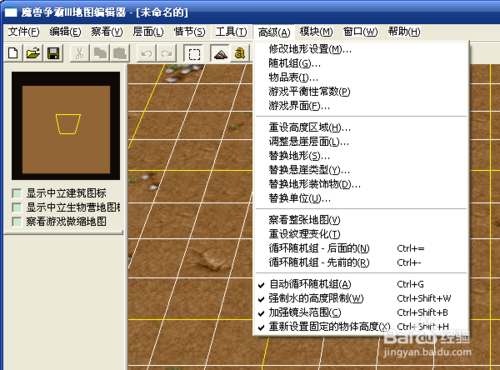Click the Redo arrow icon

(167, 53)
